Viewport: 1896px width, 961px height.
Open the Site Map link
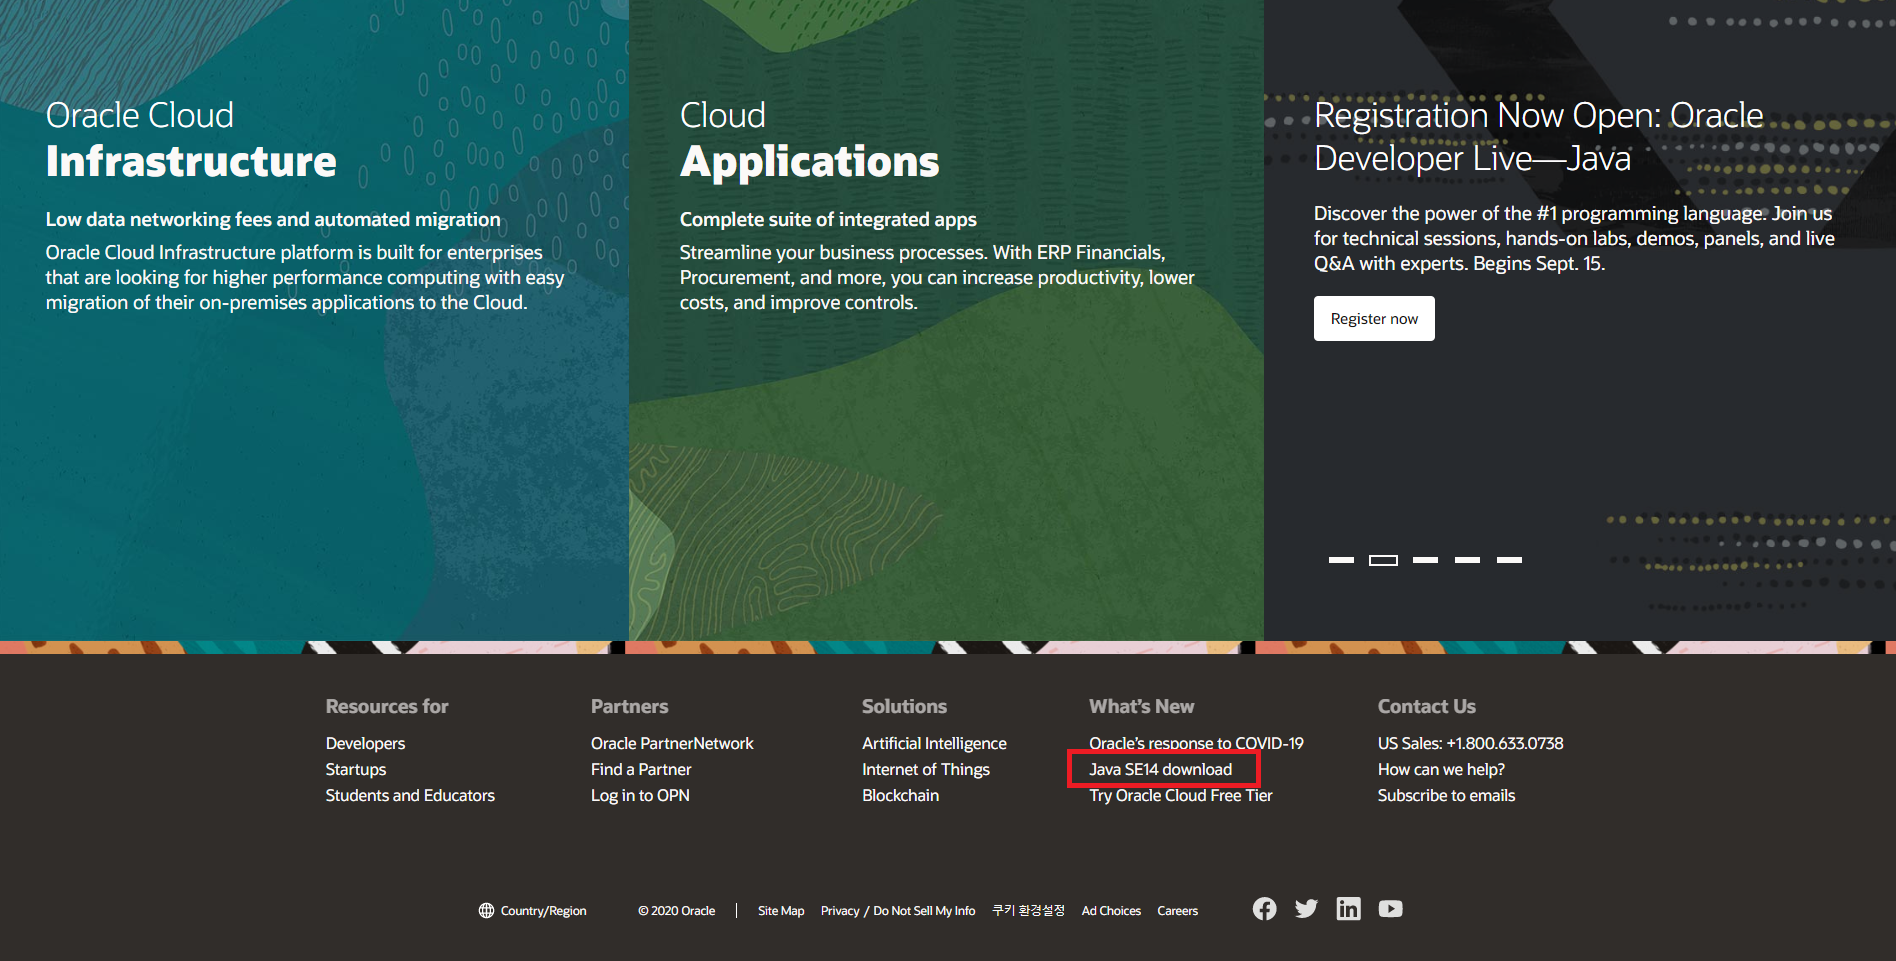(x=781, y=911)
